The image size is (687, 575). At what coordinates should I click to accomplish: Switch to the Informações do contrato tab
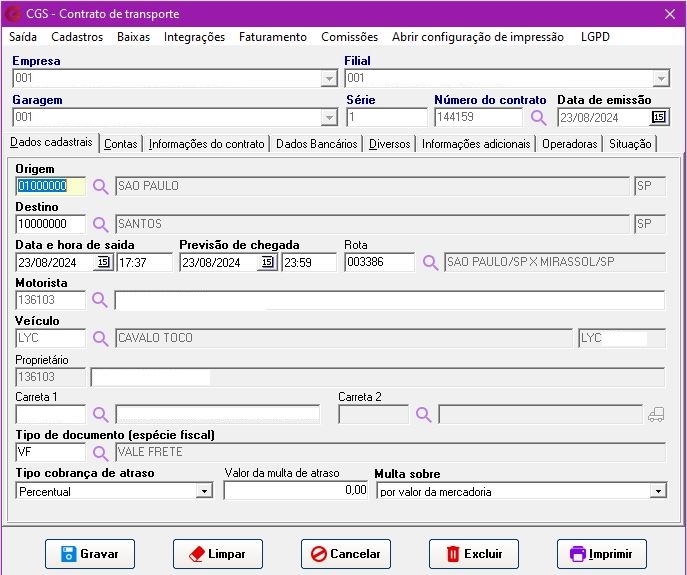[x=206, y=144]
